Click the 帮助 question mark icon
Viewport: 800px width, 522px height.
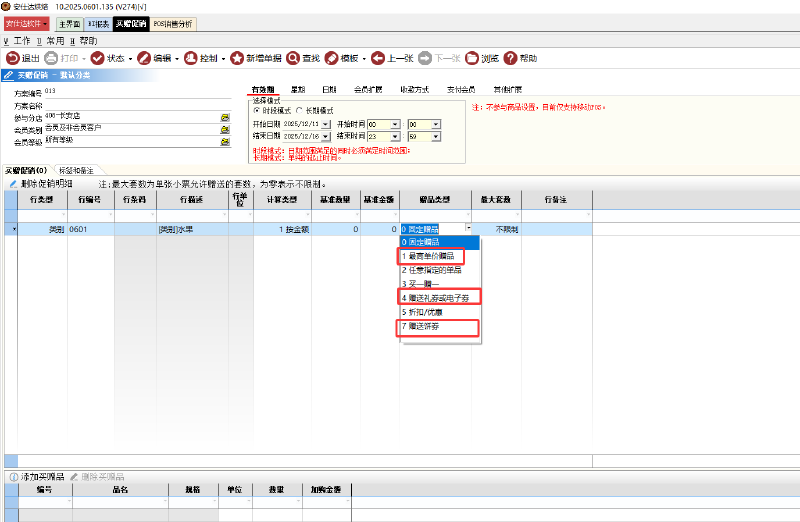510,58
